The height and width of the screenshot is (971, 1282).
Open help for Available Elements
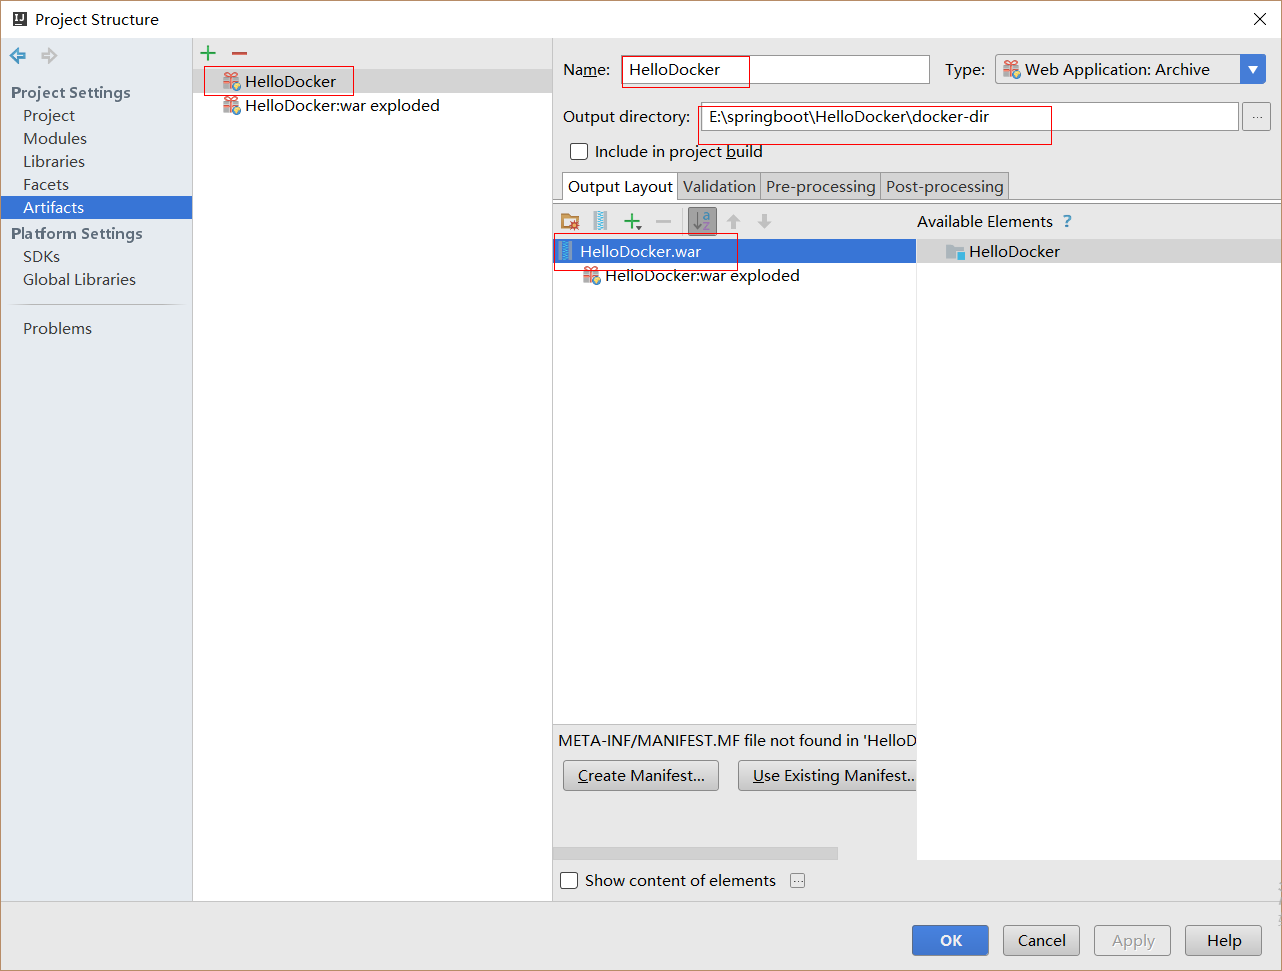point(1067,221)
